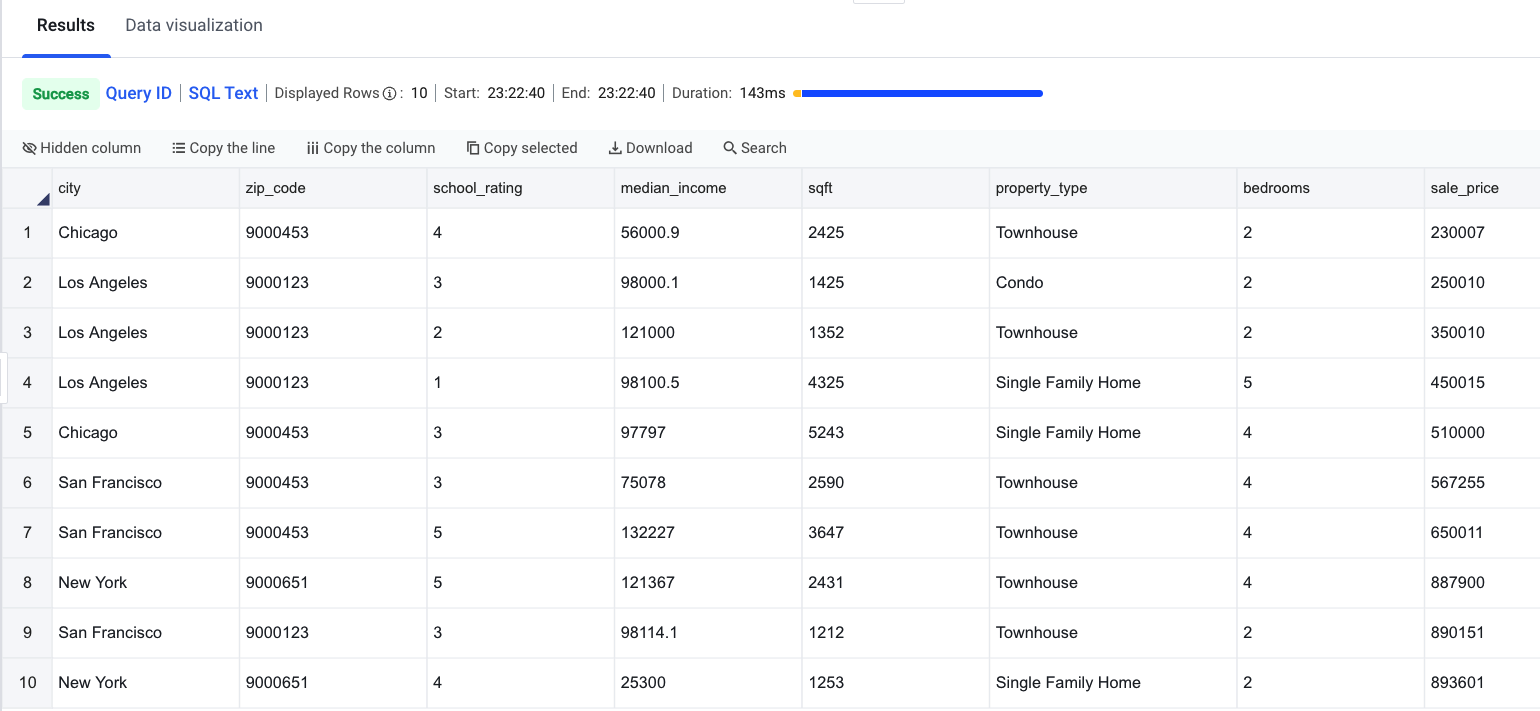
Task: Click row number 10 in the grid
Action: pyautogui.click(x=27, y=682)
